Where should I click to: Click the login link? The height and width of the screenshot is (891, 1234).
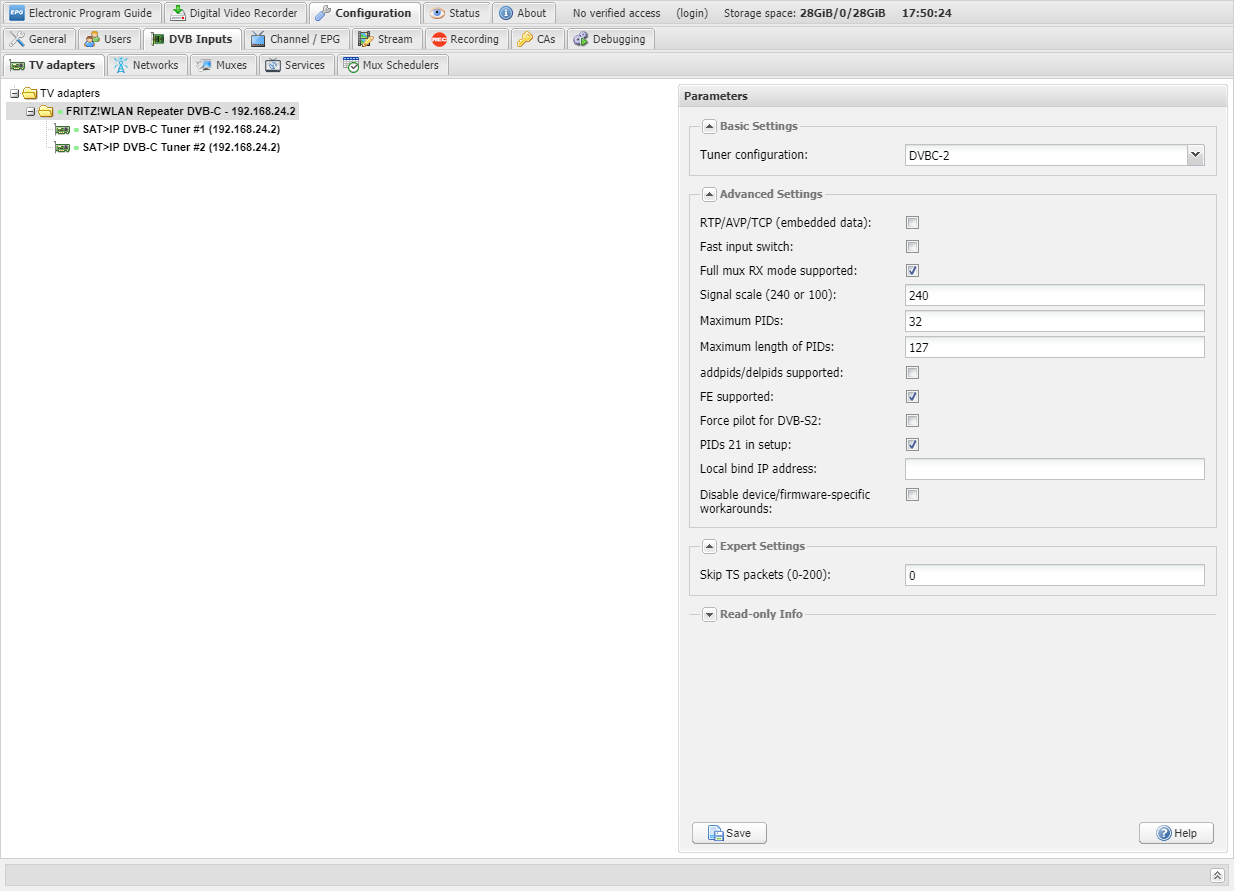[x=692, y=13]
